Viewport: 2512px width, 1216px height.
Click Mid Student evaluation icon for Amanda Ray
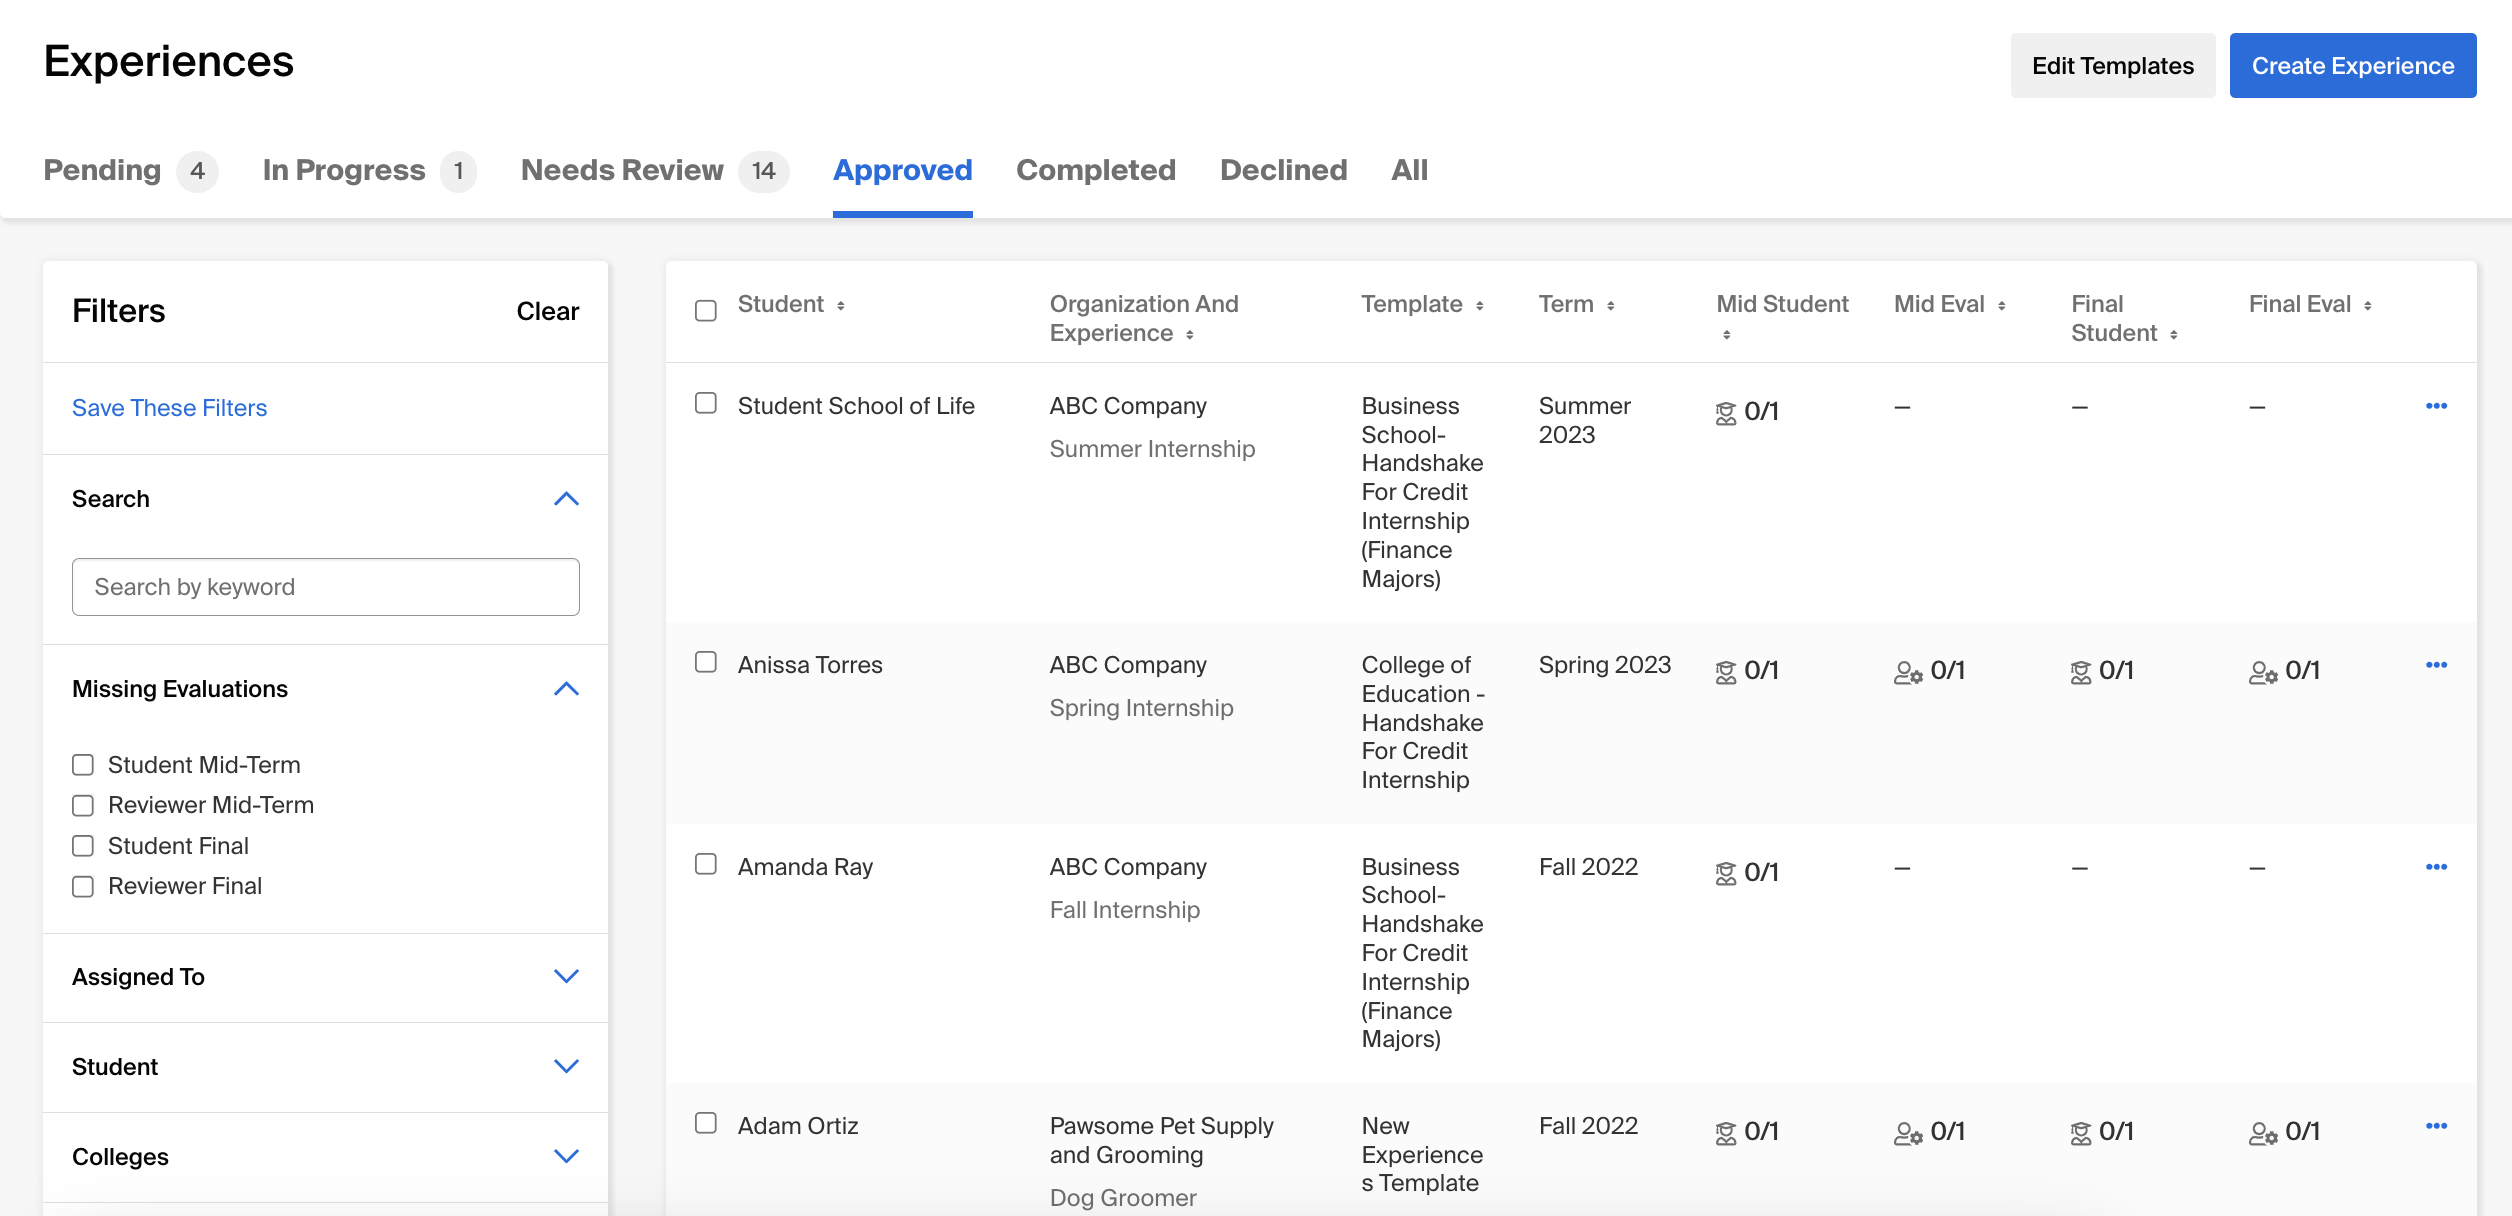(1726, 874)
